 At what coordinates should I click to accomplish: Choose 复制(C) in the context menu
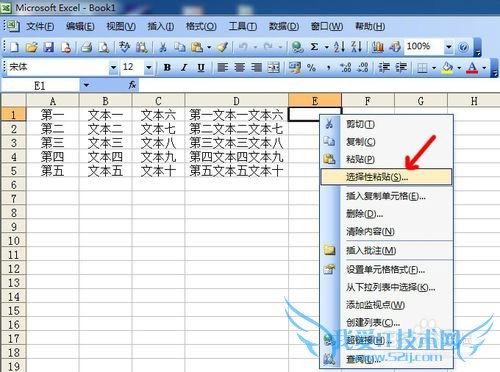tap(386, 142)
